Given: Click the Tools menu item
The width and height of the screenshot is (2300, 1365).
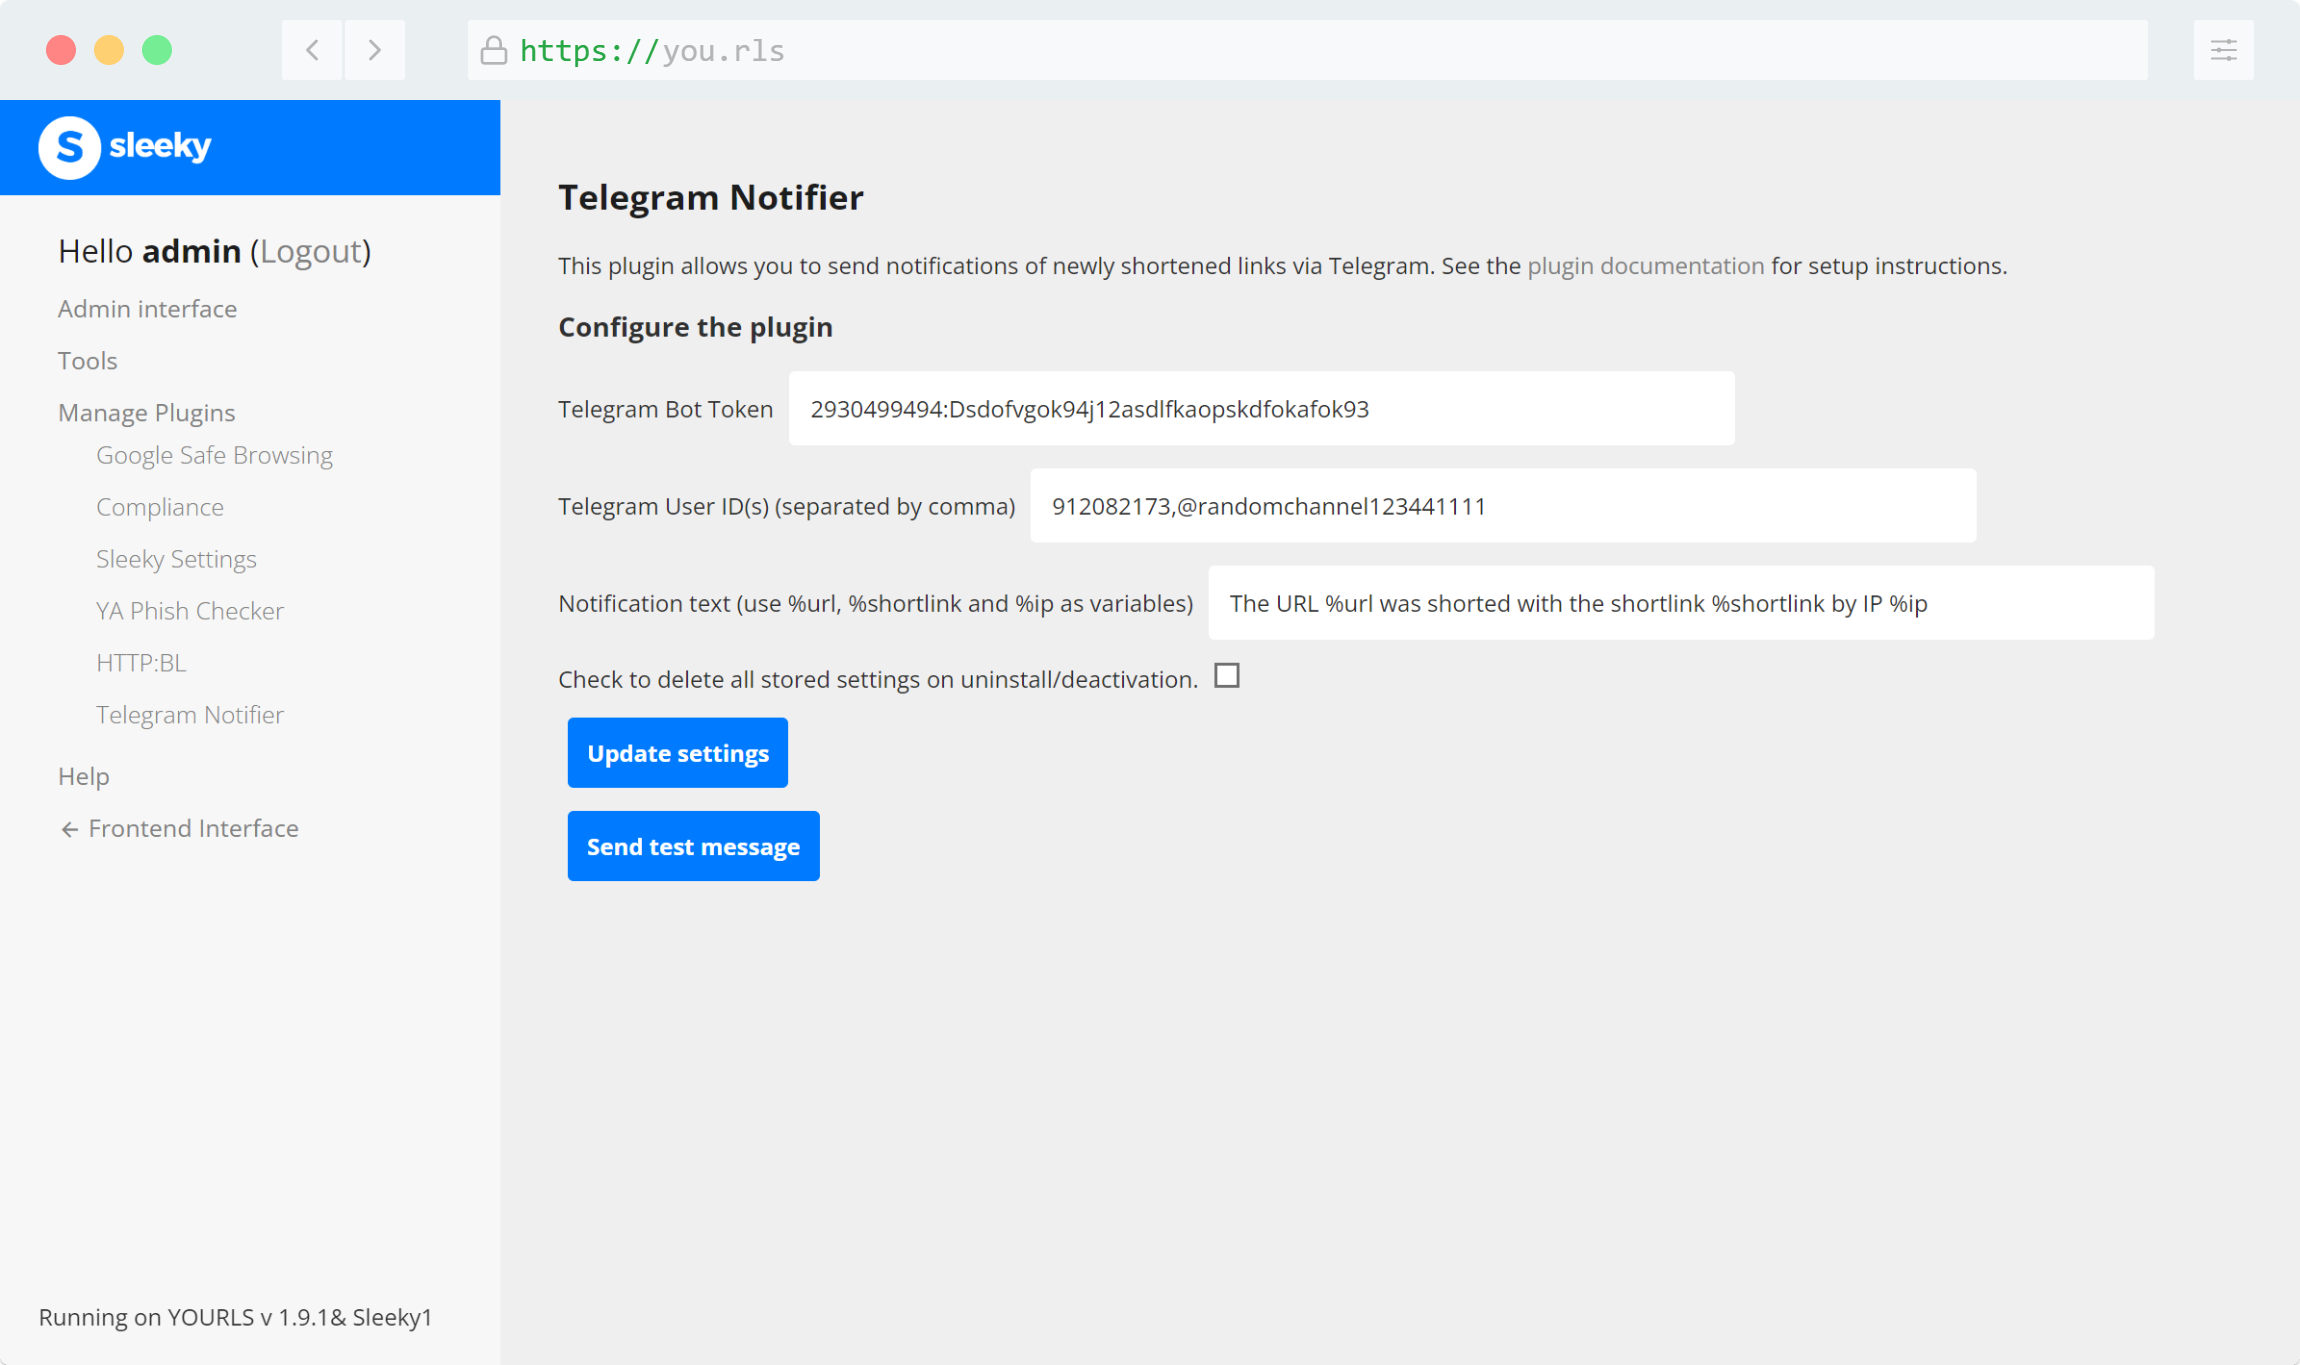Looking at the screenshot, I should (x=88, y=359).
